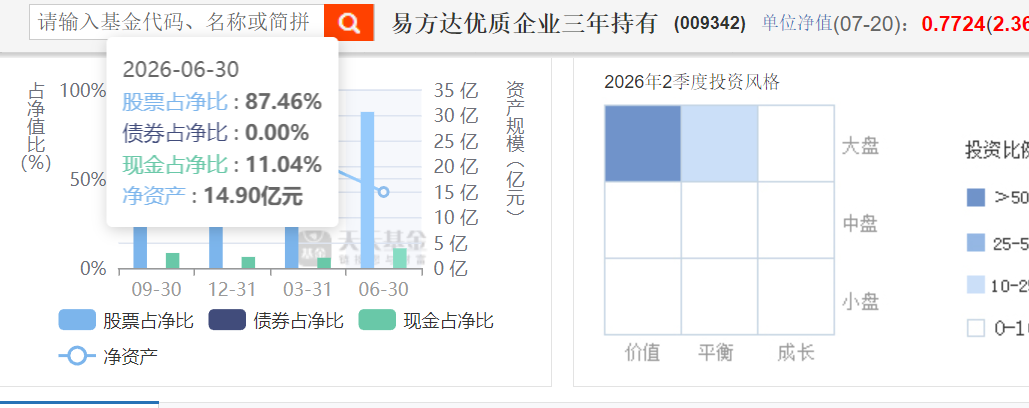Click the 09-30 green cash ratio bar
Viewport: 1029px width, 408px height.
pyautogui.click(x=172, y=261)
